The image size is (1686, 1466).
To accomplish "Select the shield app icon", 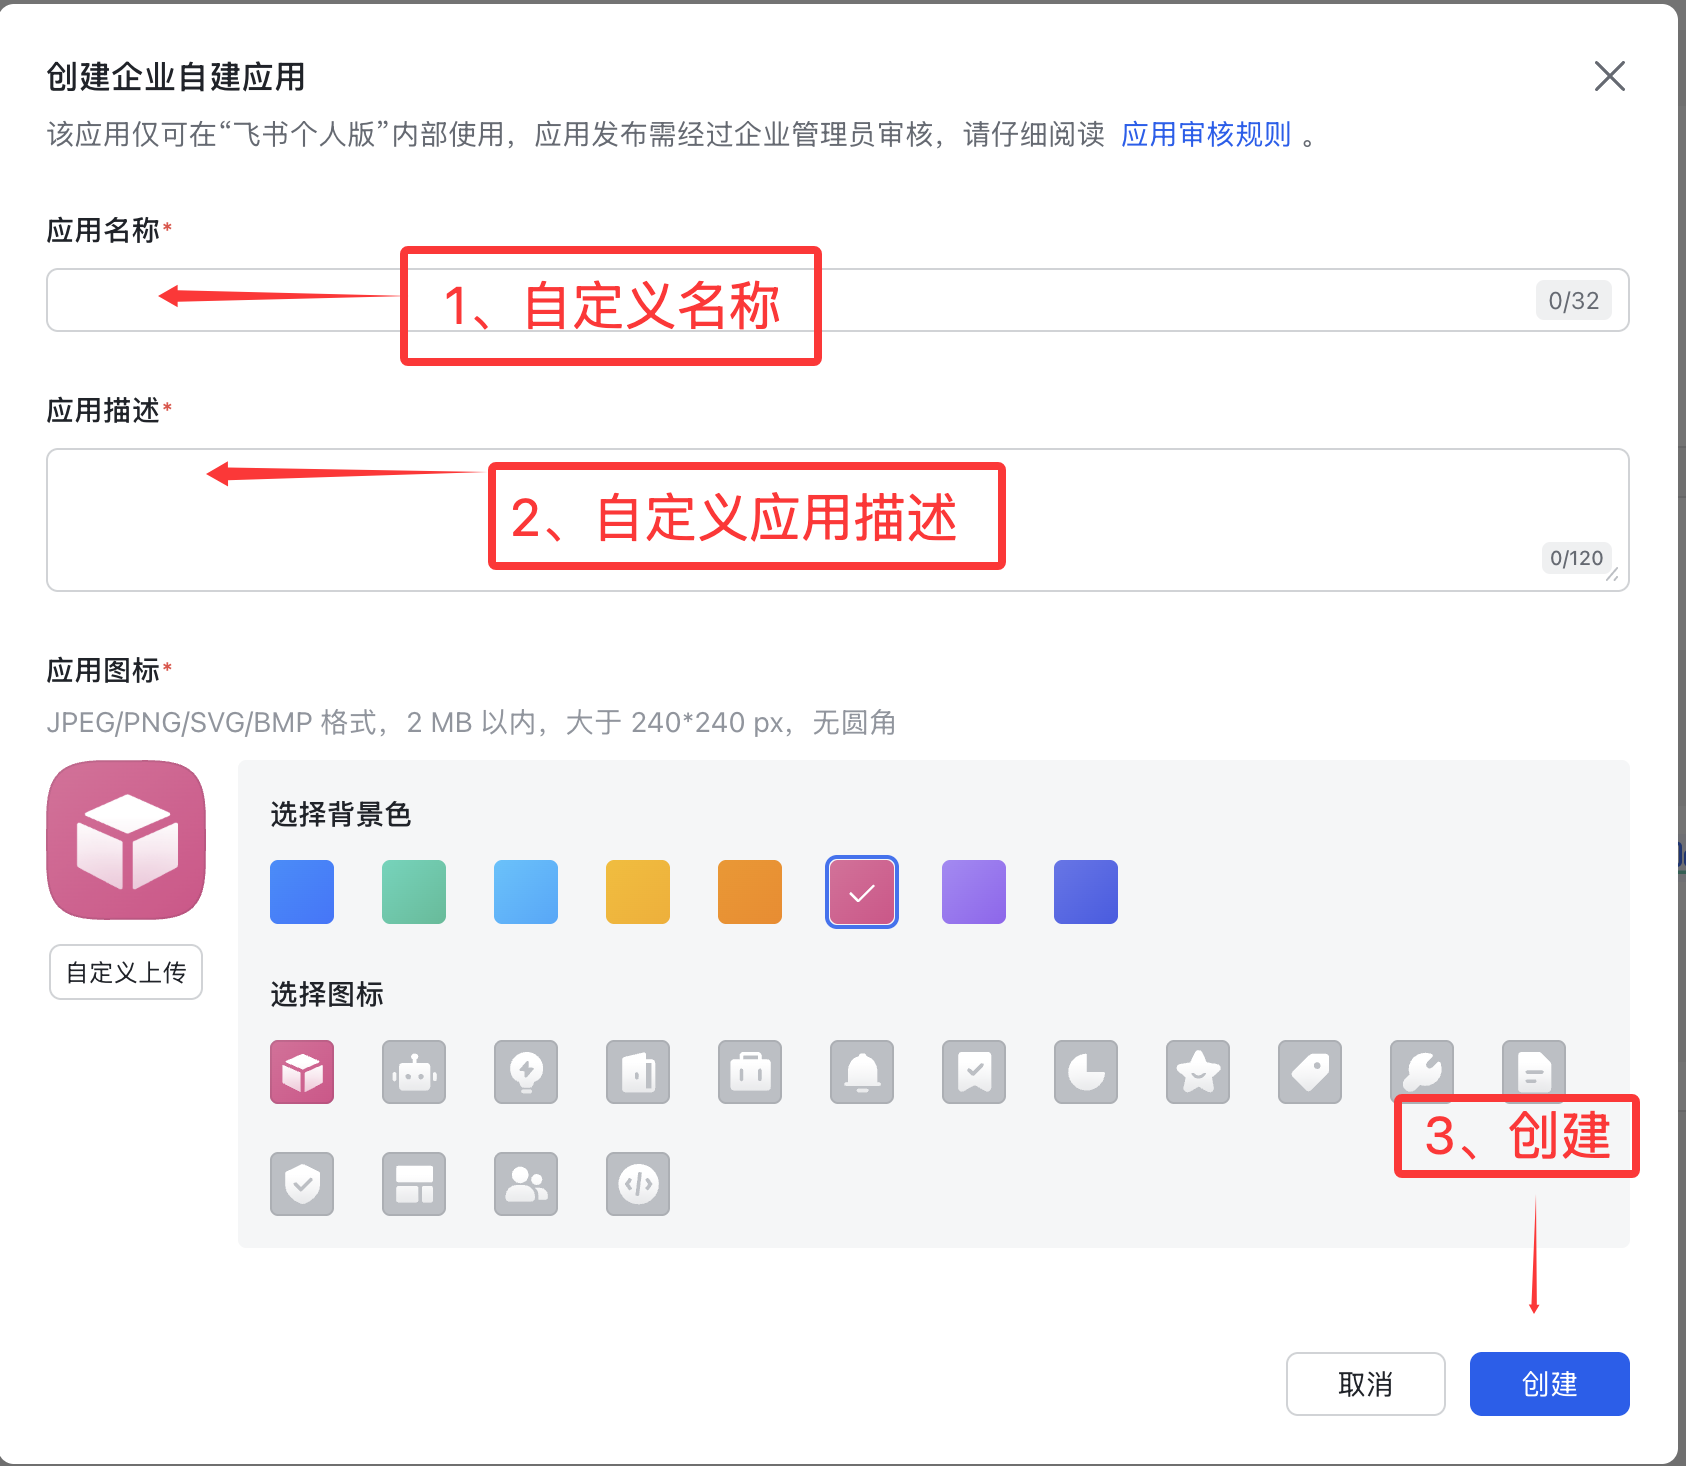I will 301,1184.
